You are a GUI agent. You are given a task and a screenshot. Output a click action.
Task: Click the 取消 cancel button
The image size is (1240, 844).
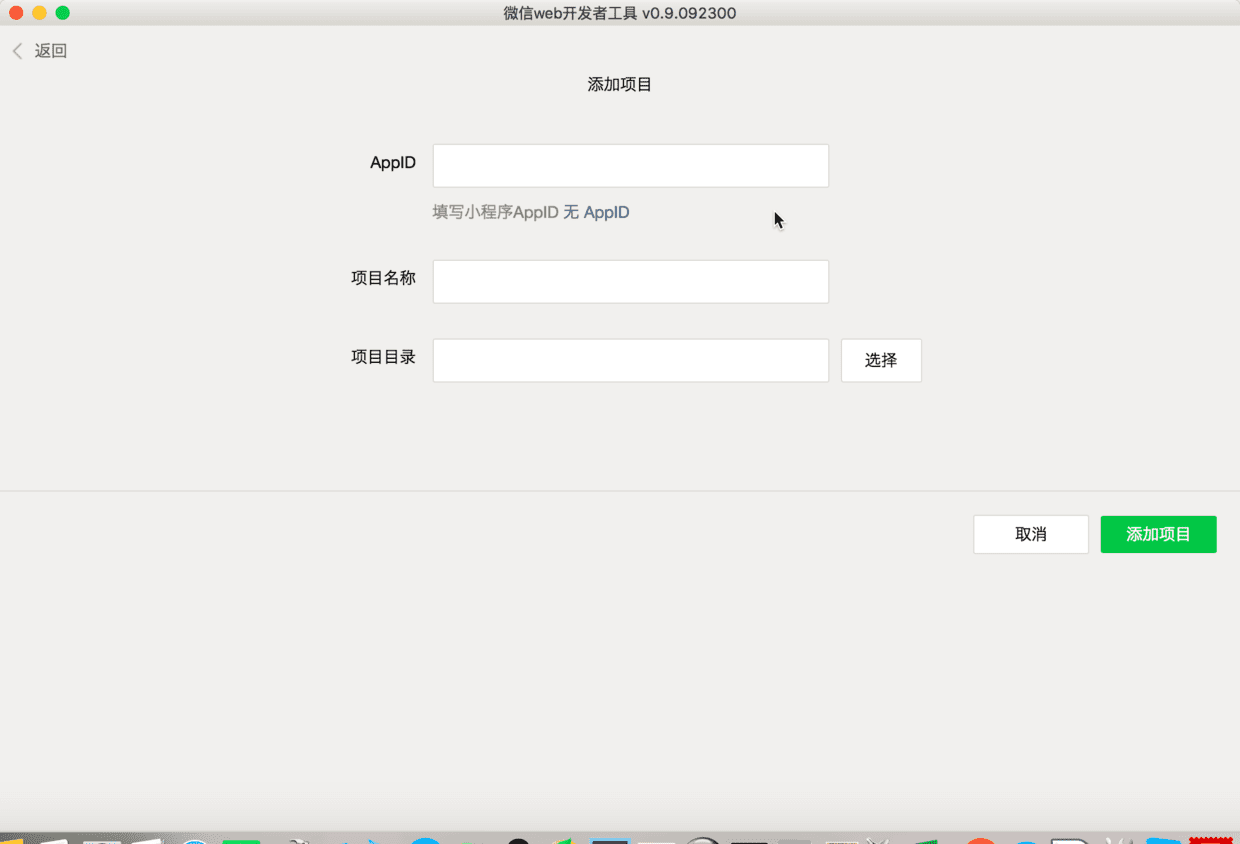pyautogui.click(x=1031, y=534)
